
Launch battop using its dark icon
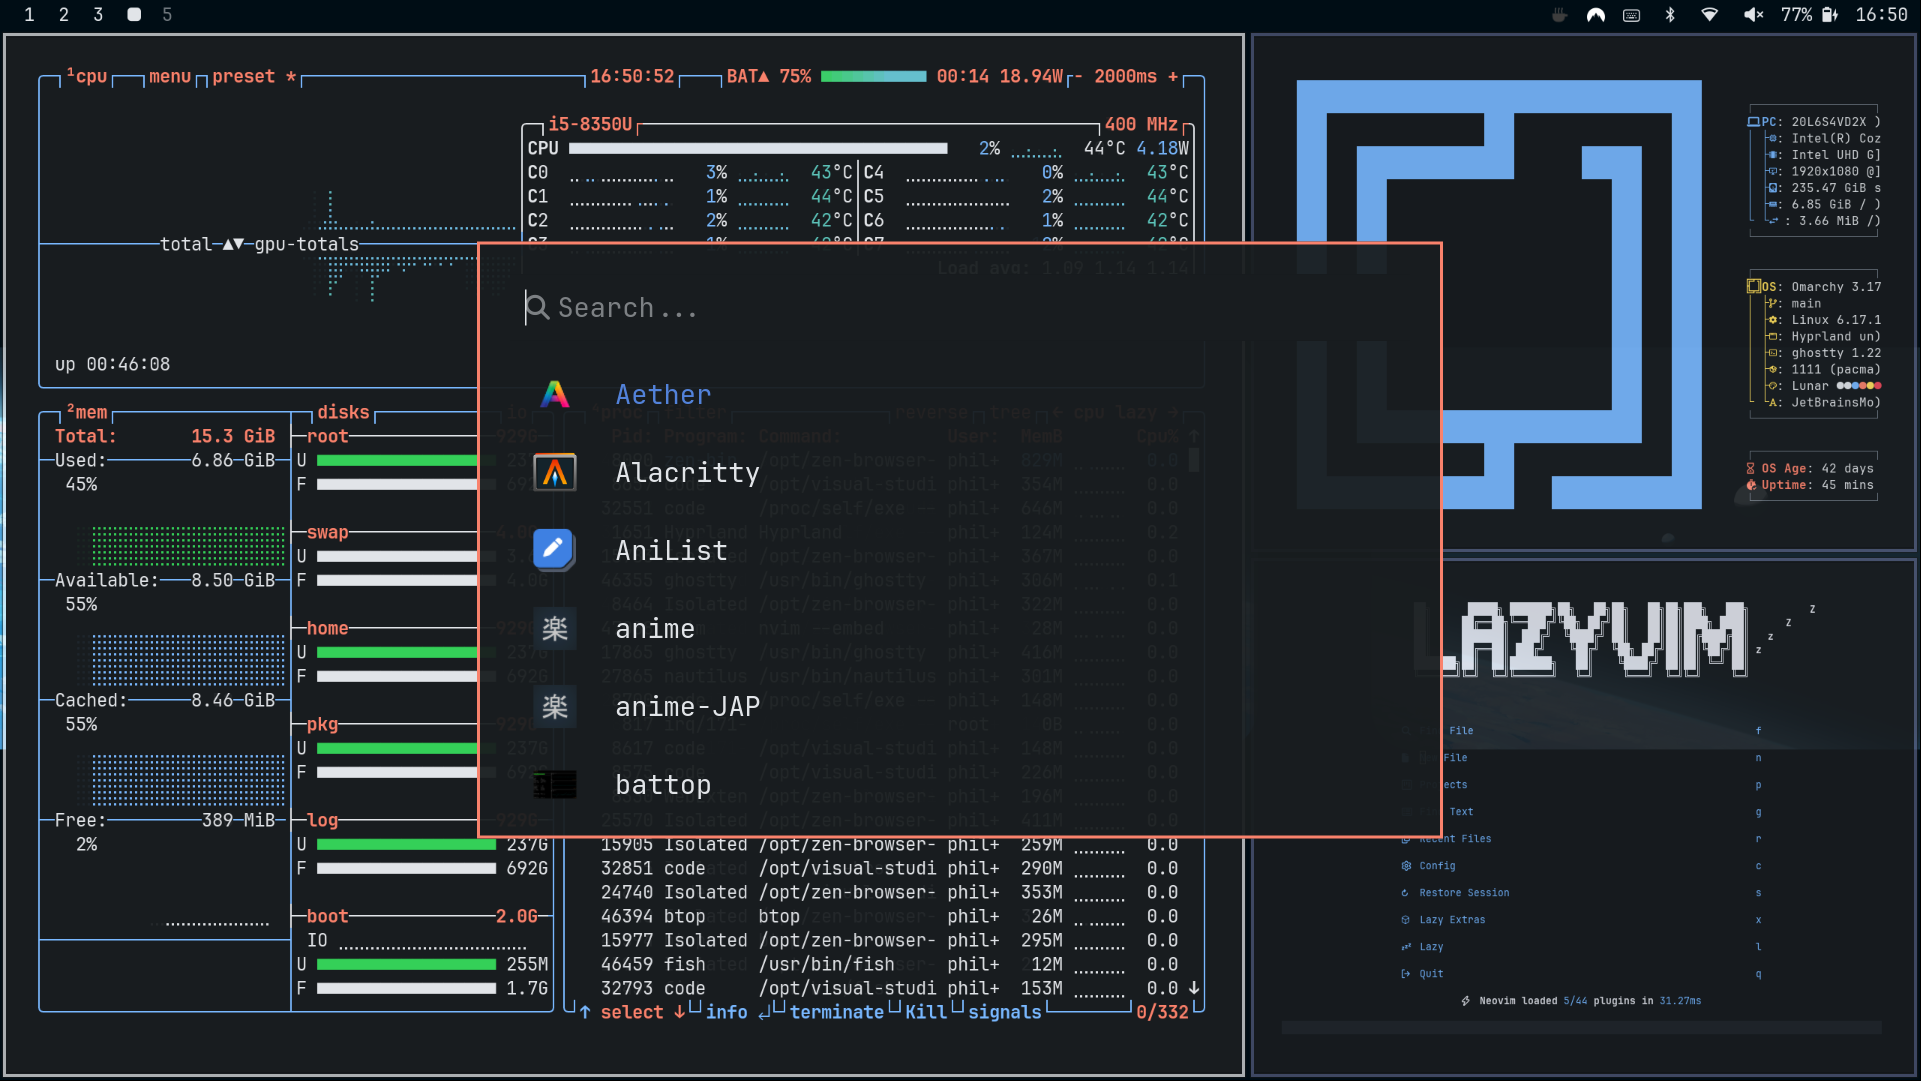pyautogui.click(x=555, y=785)
